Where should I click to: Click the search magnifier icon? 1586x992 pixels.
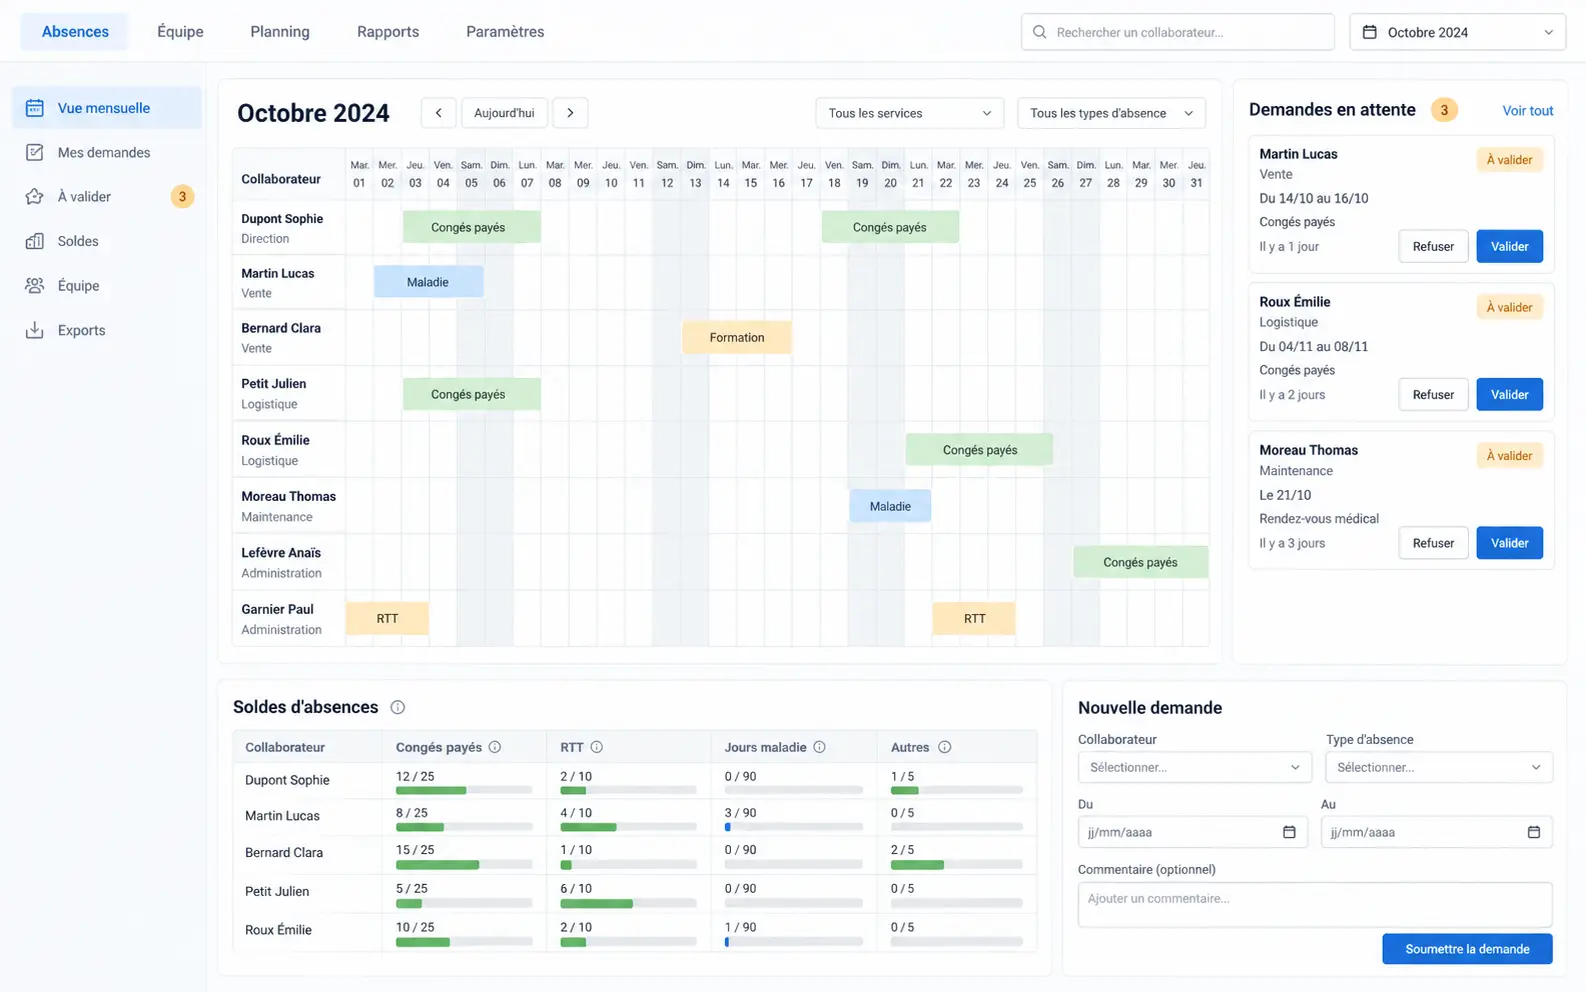point(1040,32)
